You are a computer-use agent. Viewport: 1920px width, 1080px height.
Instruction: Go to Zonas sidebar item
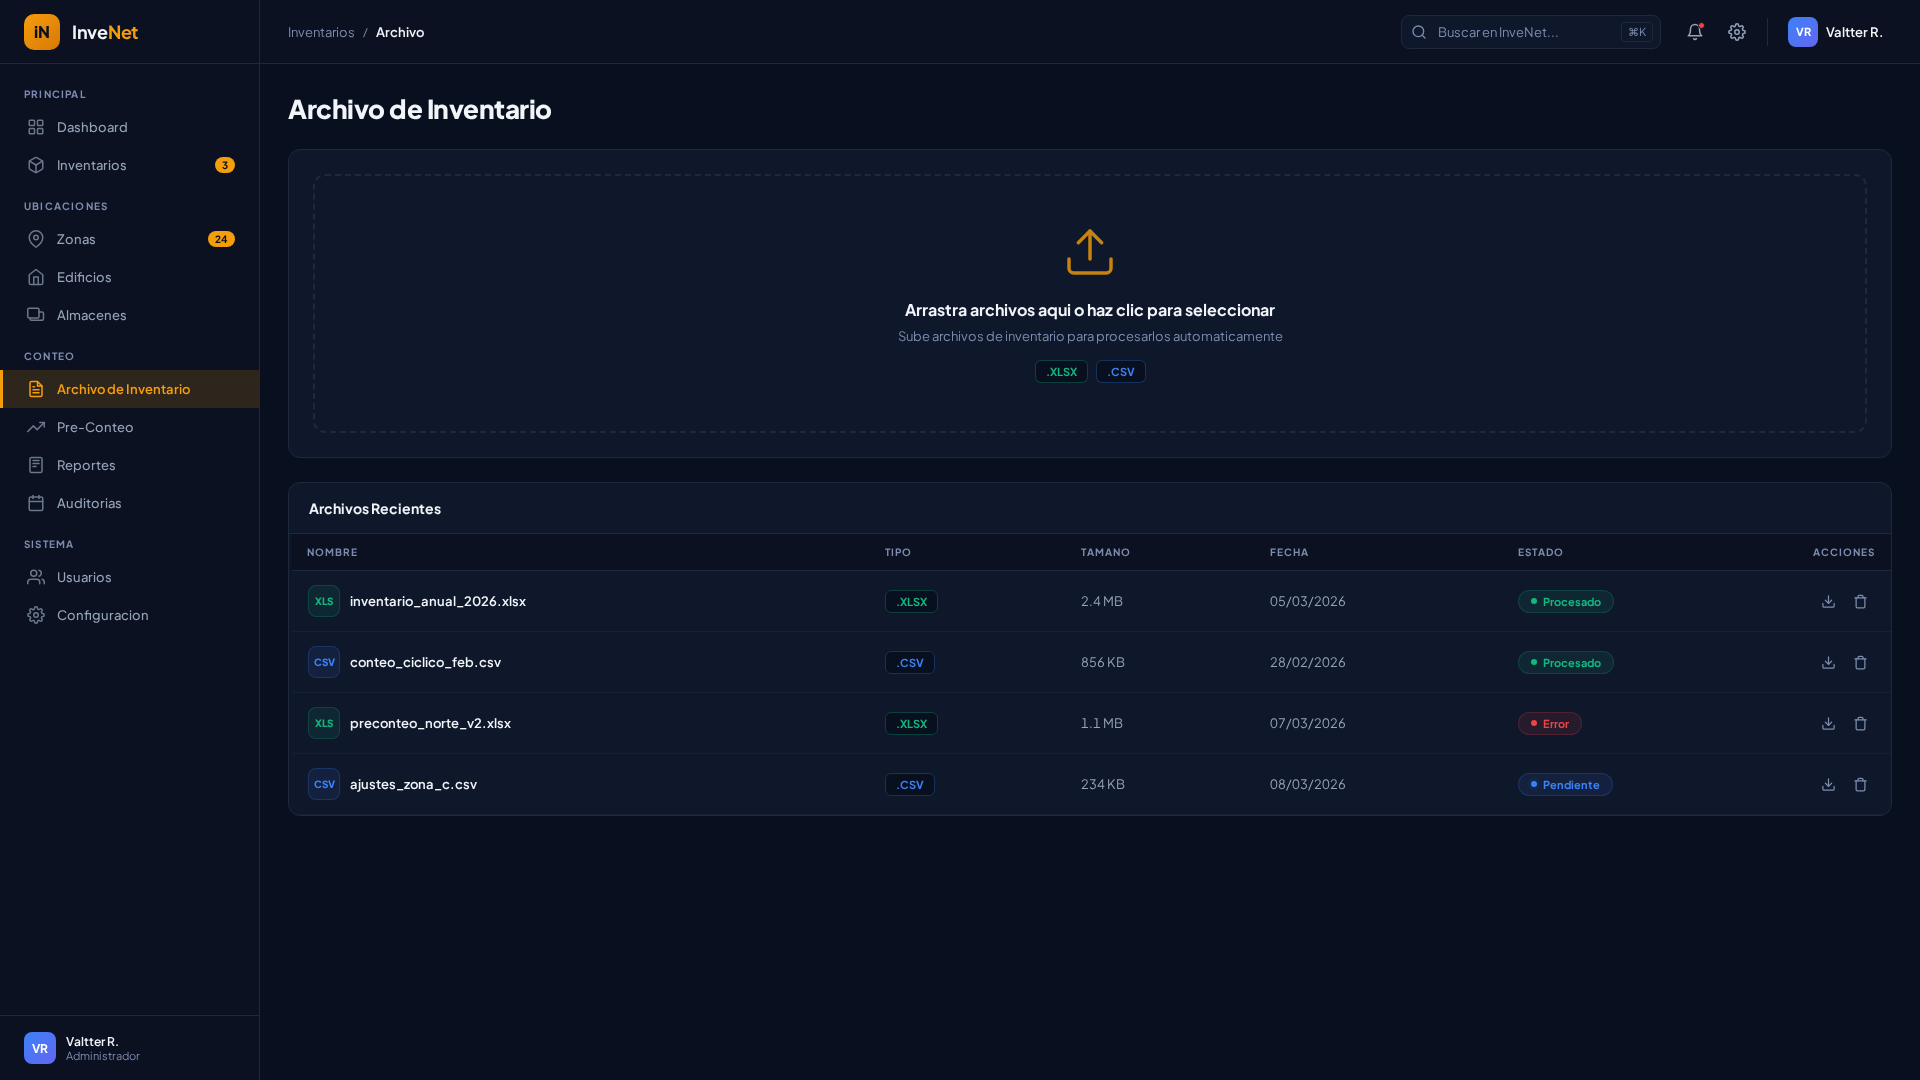[76, 239]
